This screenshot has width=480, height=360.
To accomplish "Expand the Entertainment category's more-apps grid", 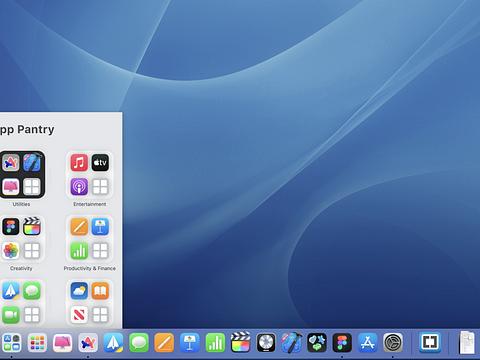I will 100,186.
